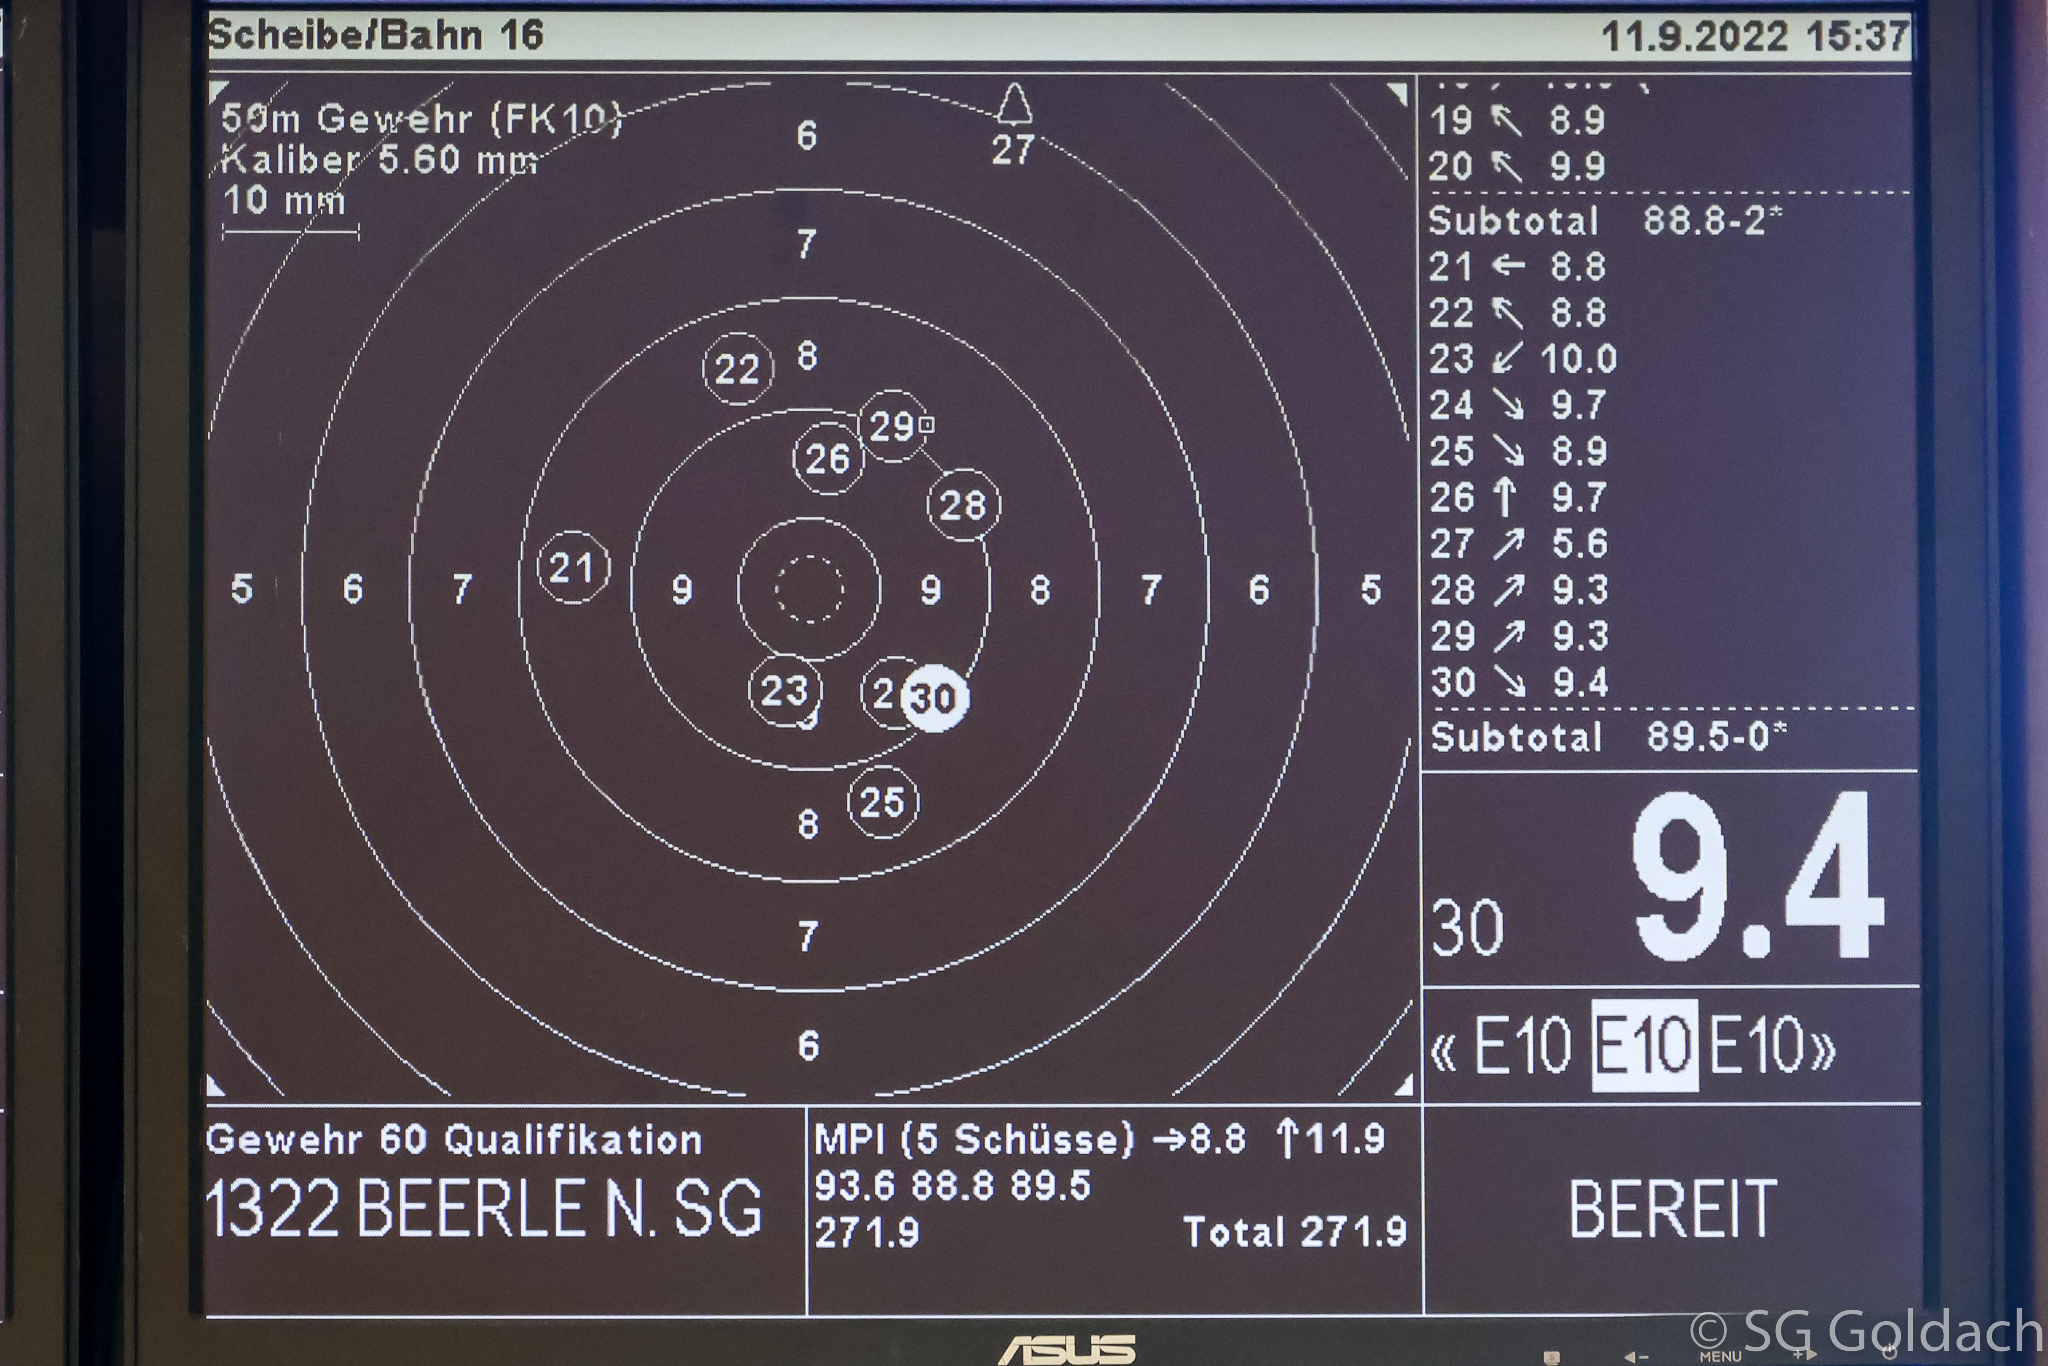Go to previous series with « arrow
This screenshot has height=1366, width=2048.
tap(1444, 1049)
